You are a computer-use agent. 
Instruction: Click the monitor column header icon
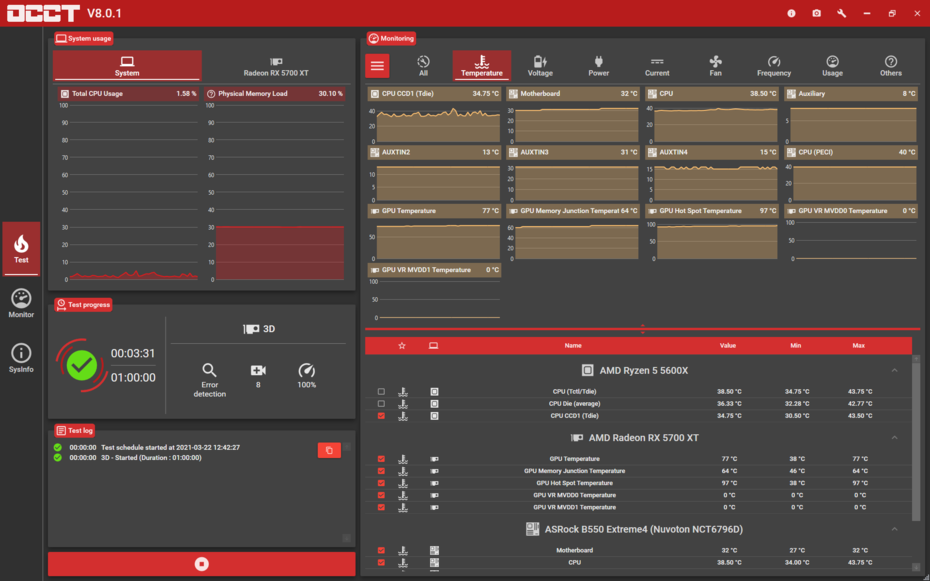tap(434, 346)
